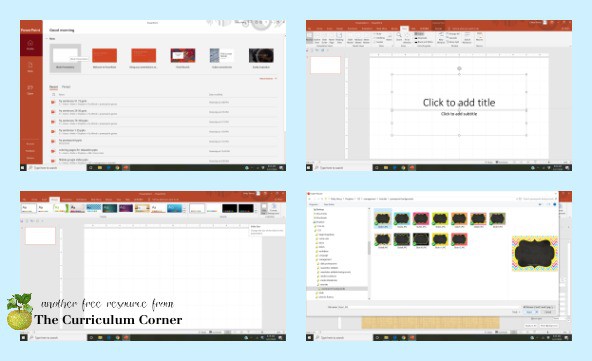
Task: Click the back arrow in Insert Picture dialog
Action: pos(310,199)
